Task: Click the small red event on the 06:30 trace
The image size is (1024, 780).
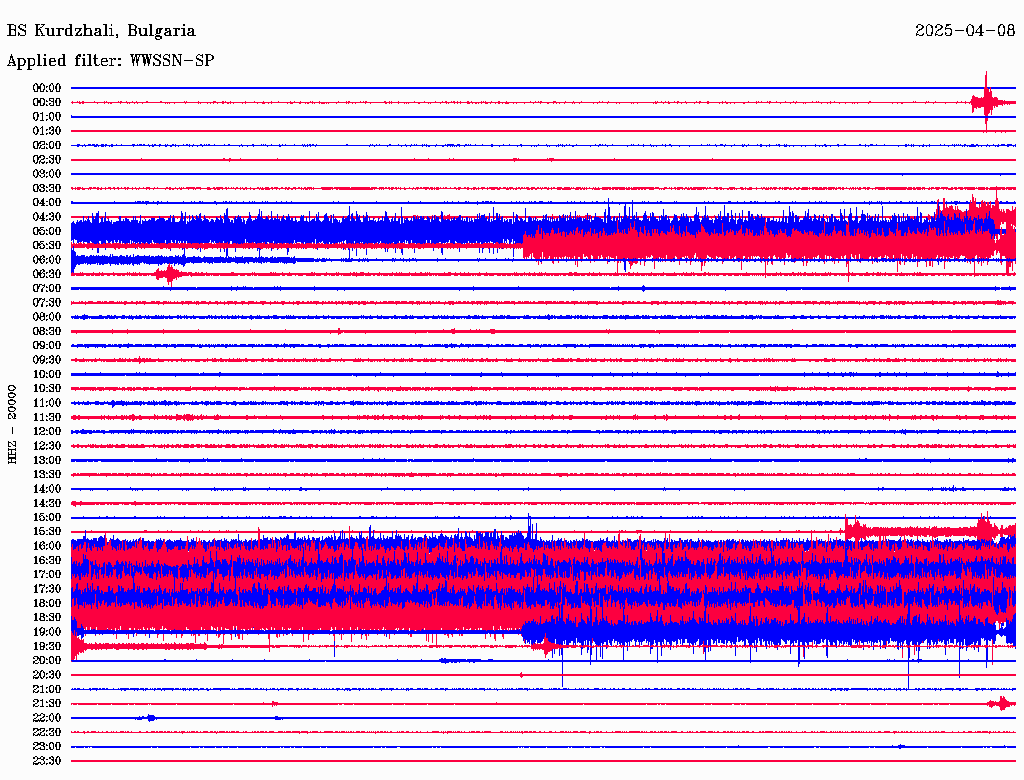Action: point(168,274)
